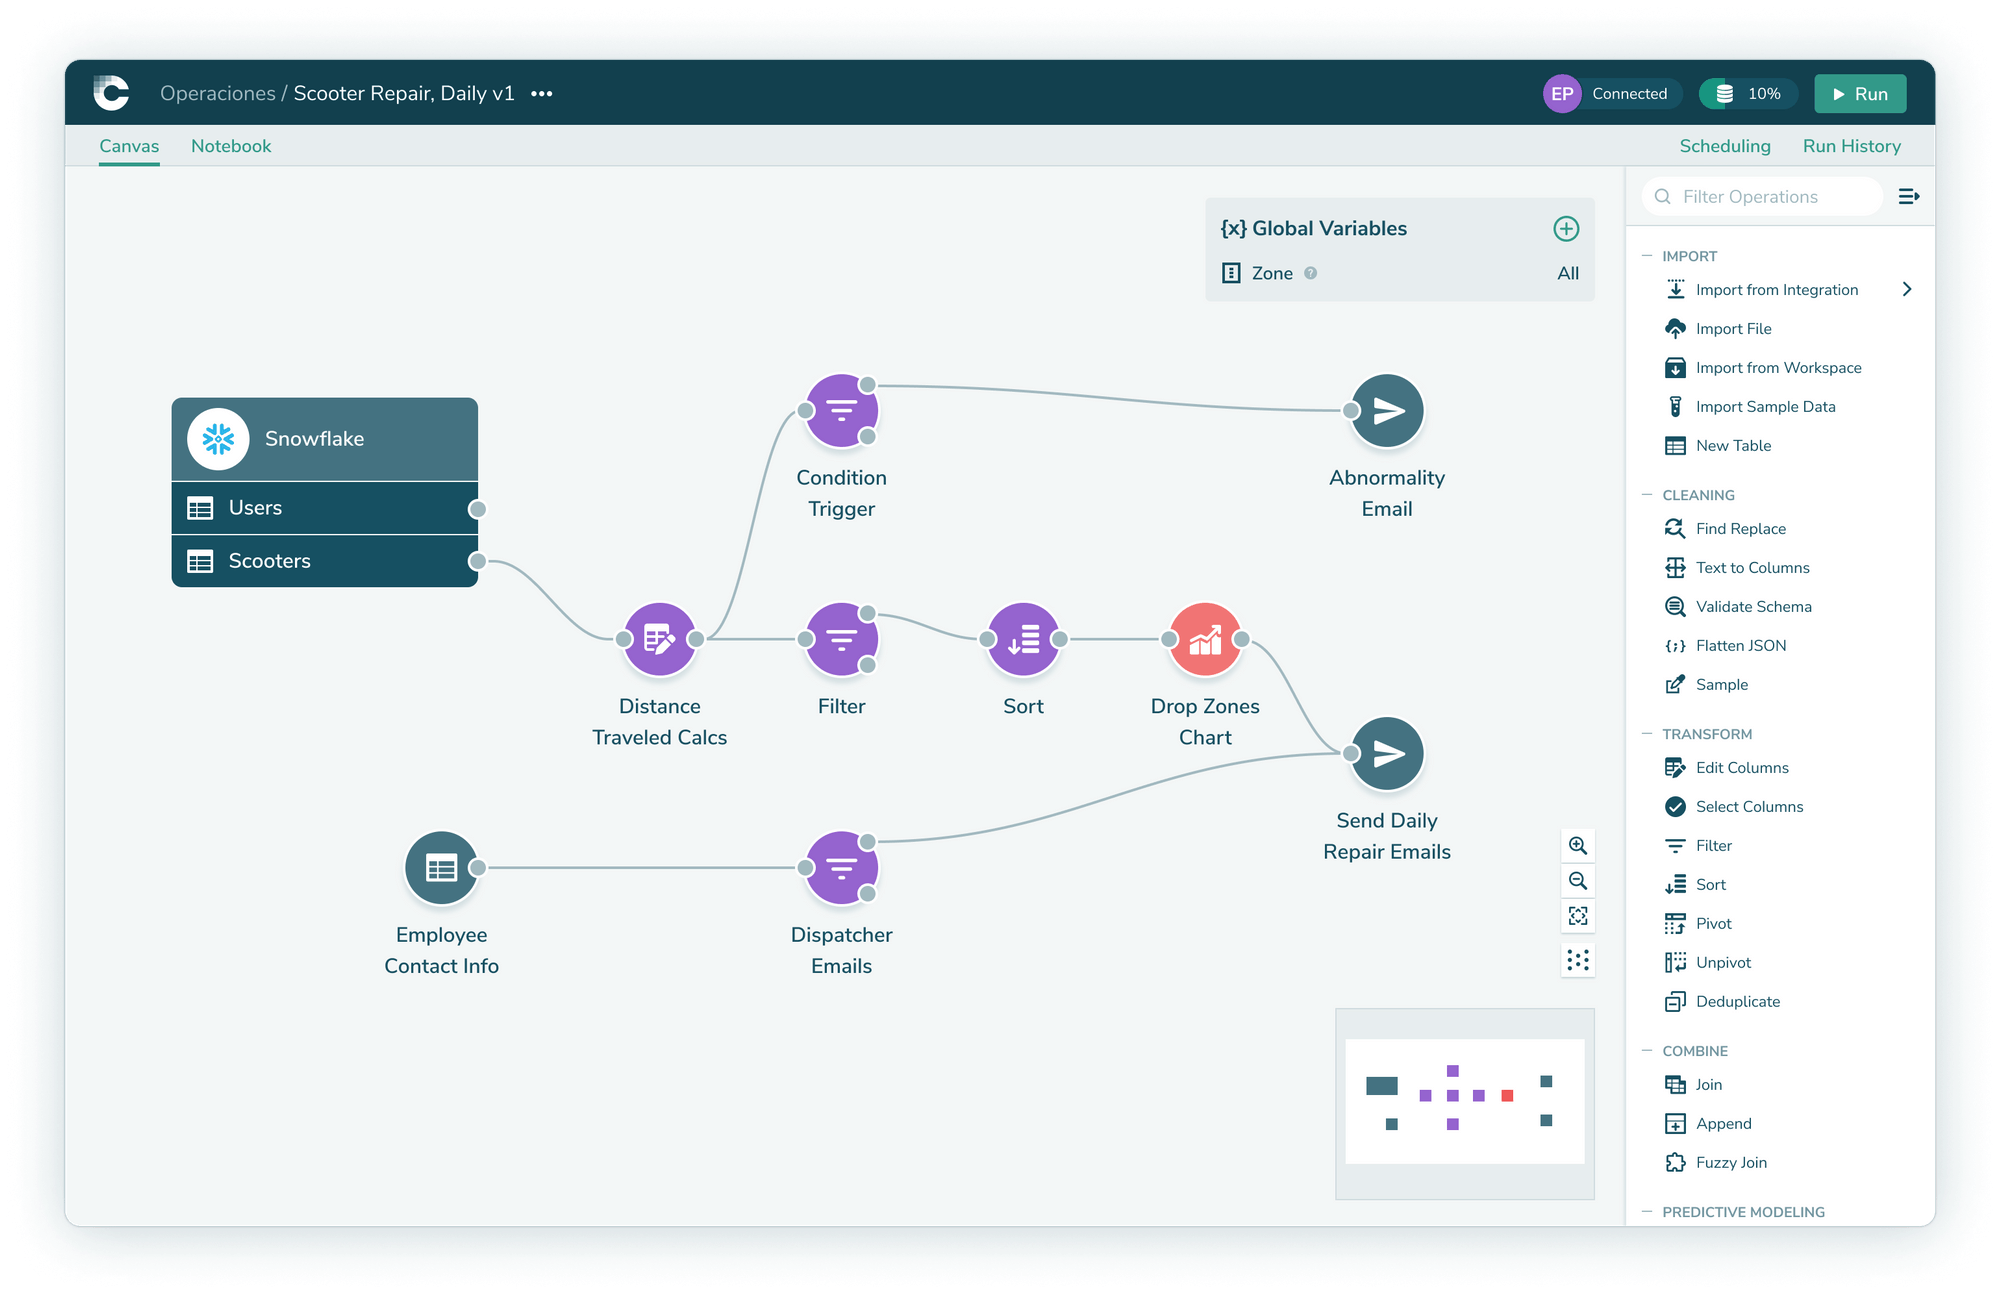The image size is (2000, 1296).
Task: Open the Run History view
Action: pos(1852,146)
